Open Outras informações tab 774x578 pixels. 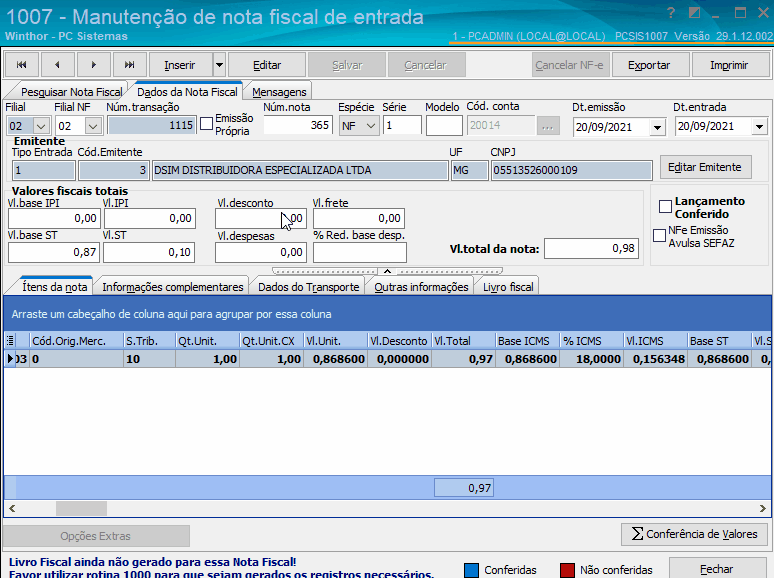click(421, 287)
